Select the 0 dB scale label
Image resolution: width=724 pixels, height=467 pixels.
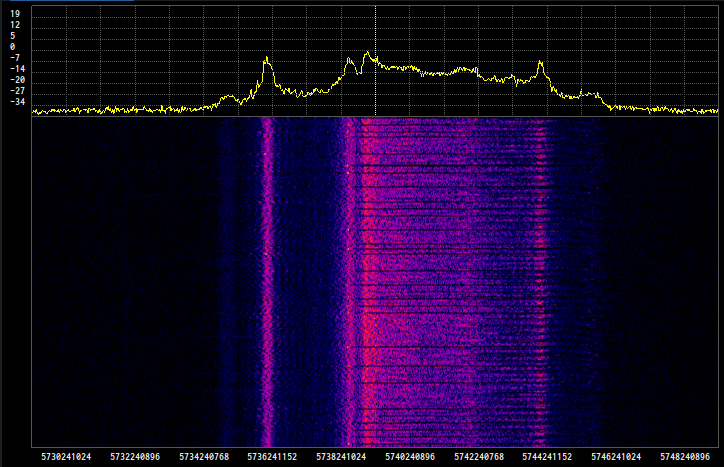[x=12, y=47]
